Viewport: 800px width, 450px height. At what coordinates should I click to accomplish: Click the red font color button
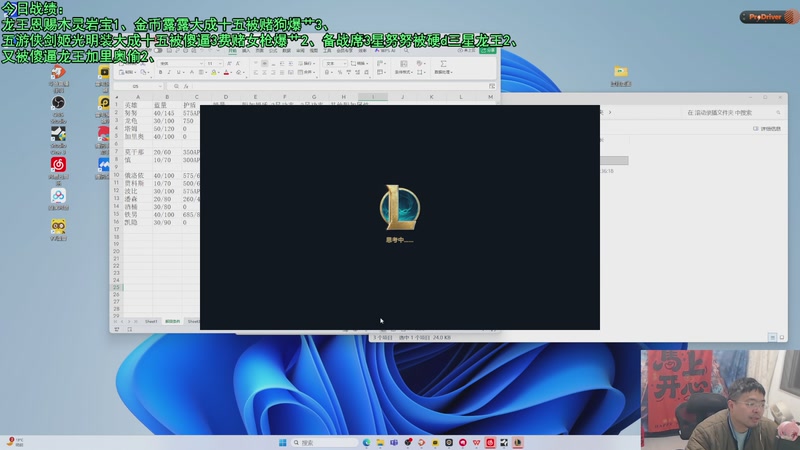pos(226,72)
